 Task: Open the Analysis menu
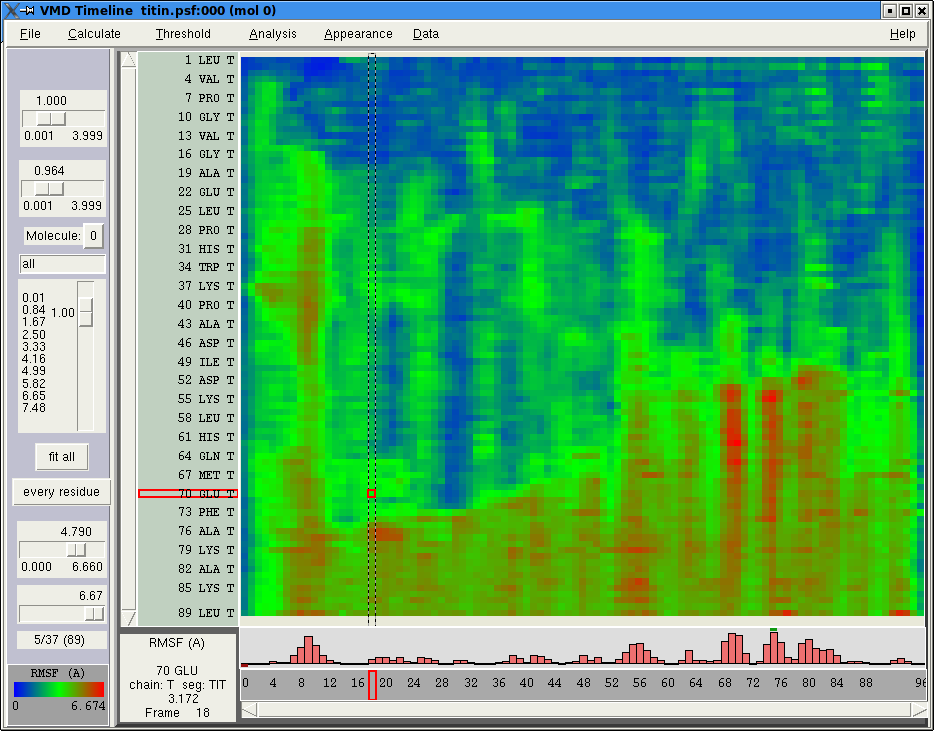click(273, 34)
